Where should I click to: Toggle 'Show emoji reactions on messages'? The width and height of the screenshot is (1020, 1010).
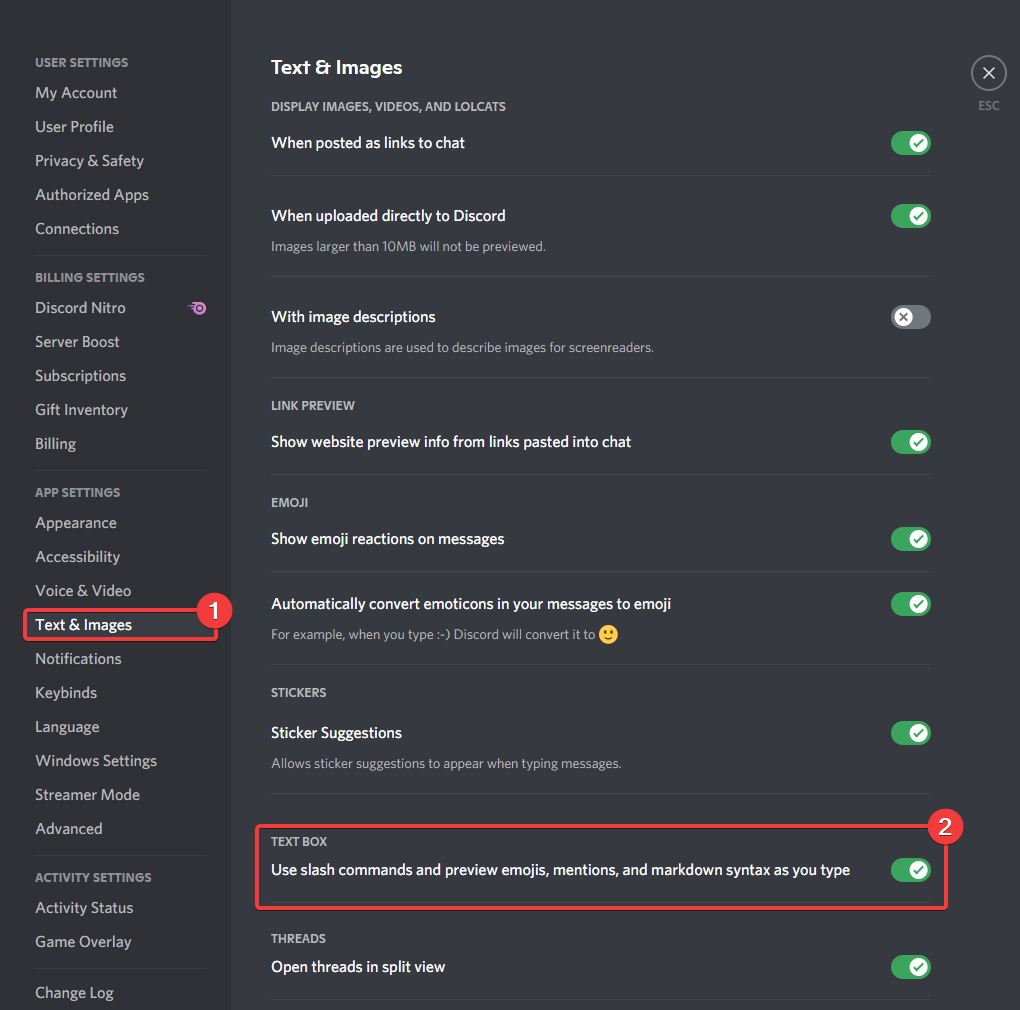910,539
